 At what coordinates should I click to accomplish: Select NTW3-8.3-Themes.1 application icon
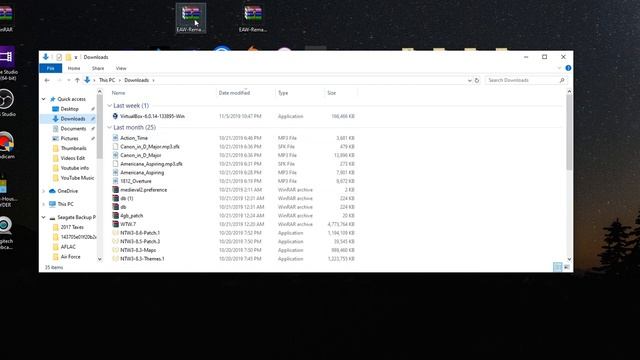[x=116, y=259]
